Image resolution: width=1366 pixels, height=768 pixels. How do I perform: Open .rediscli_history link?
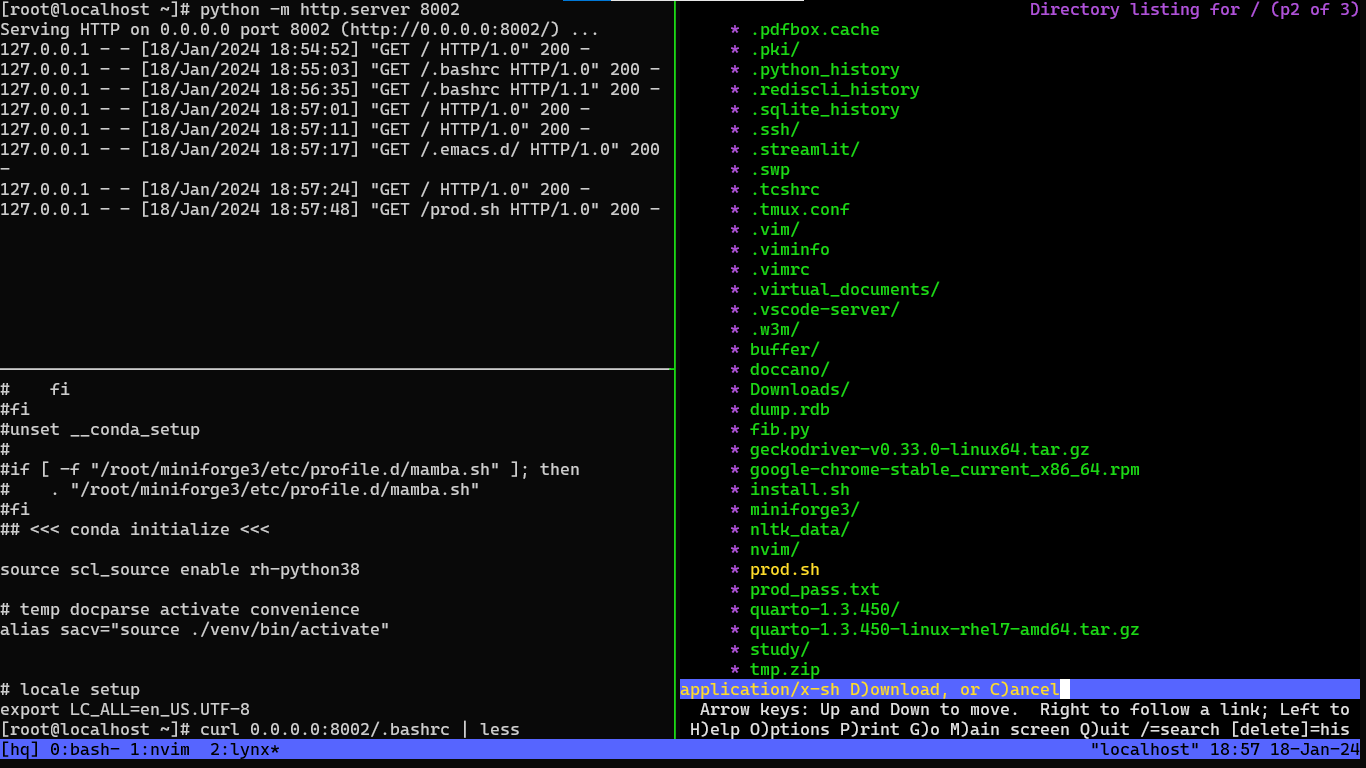[835, 90]
